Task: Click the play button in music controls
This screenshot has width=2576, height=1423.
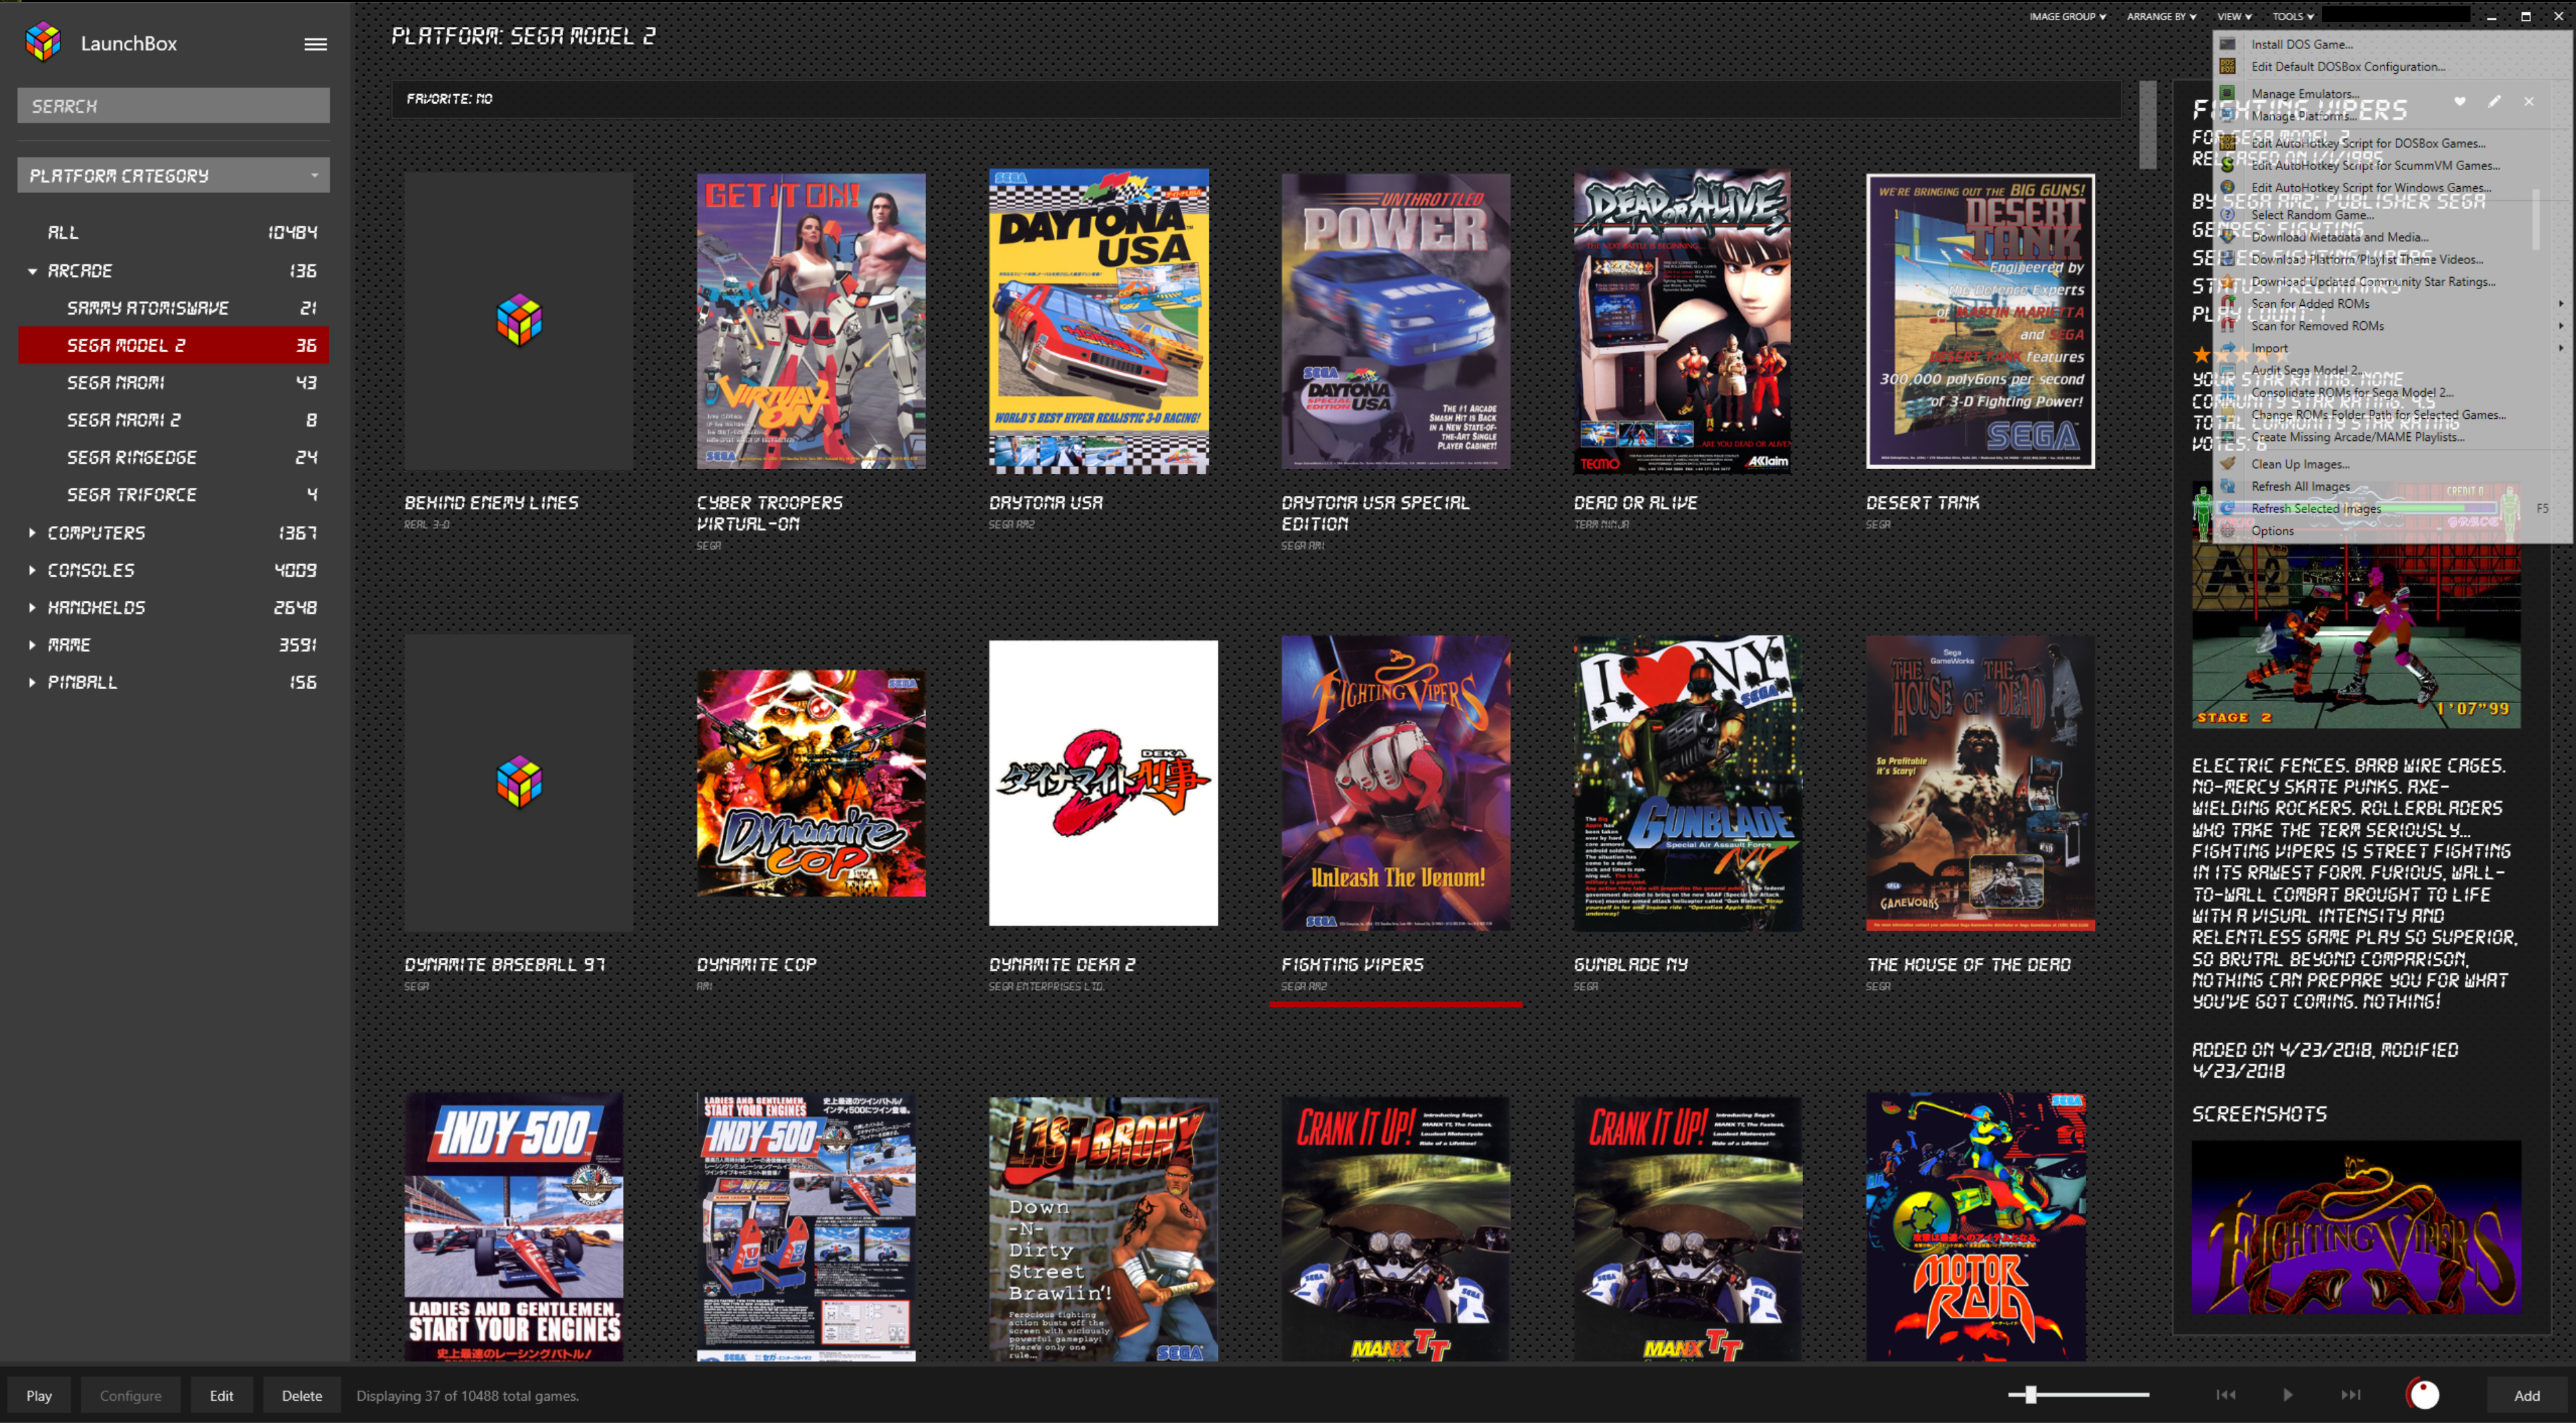Action: click(x=2287, y=1395)
